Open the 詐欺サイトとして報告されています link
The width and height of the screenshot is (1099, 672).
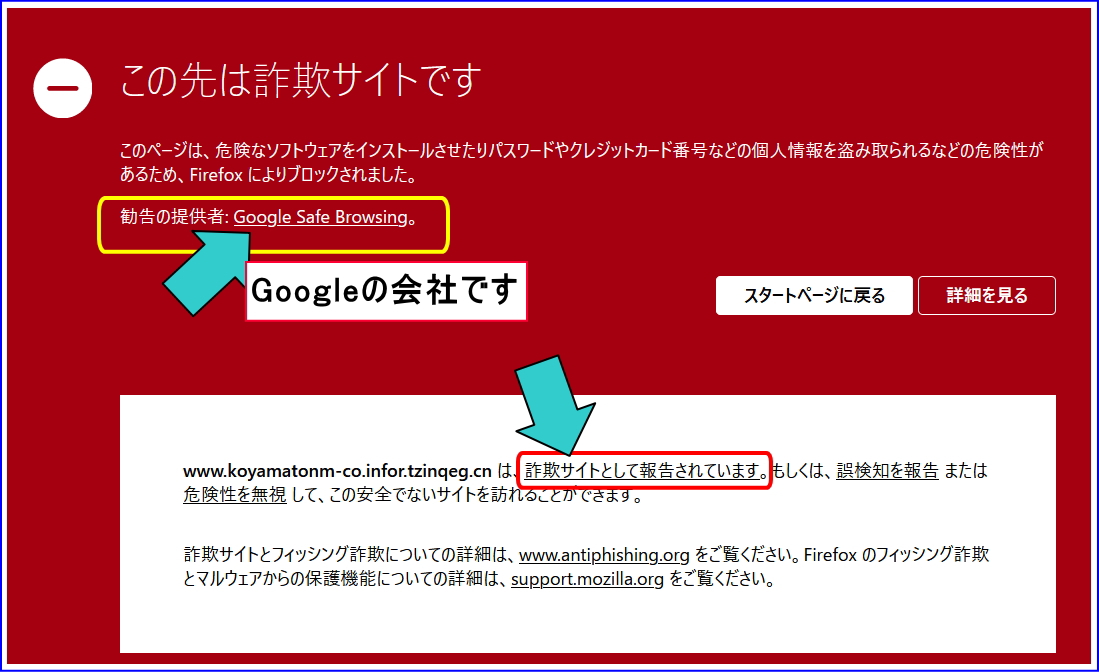[645, 470]
